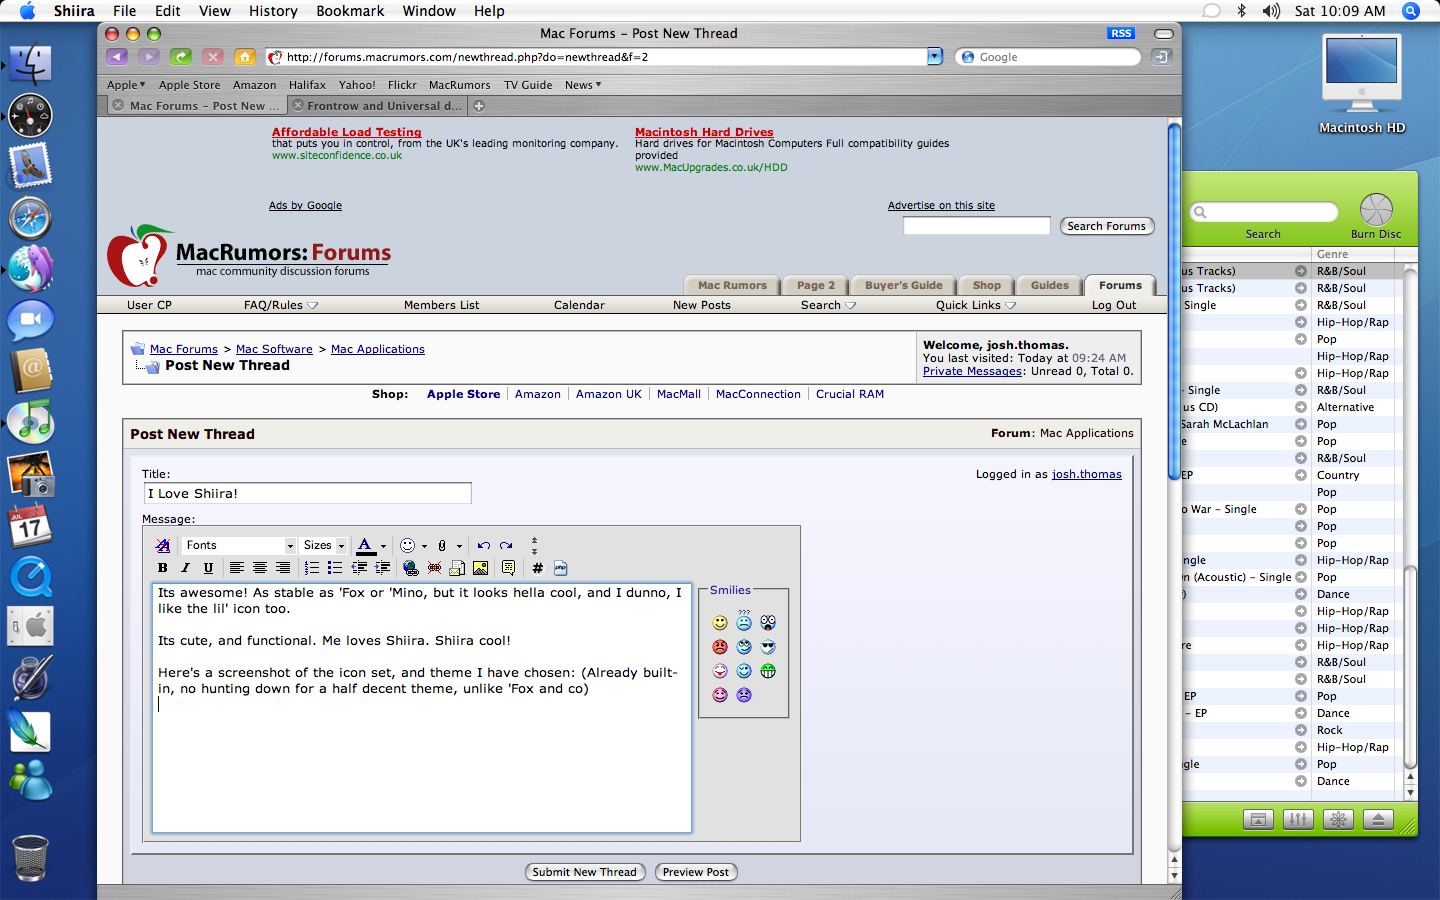The height and width of the screenshot is (900, 1440).
Task: Insert the red angry smiley
Action: click(720, 647)
